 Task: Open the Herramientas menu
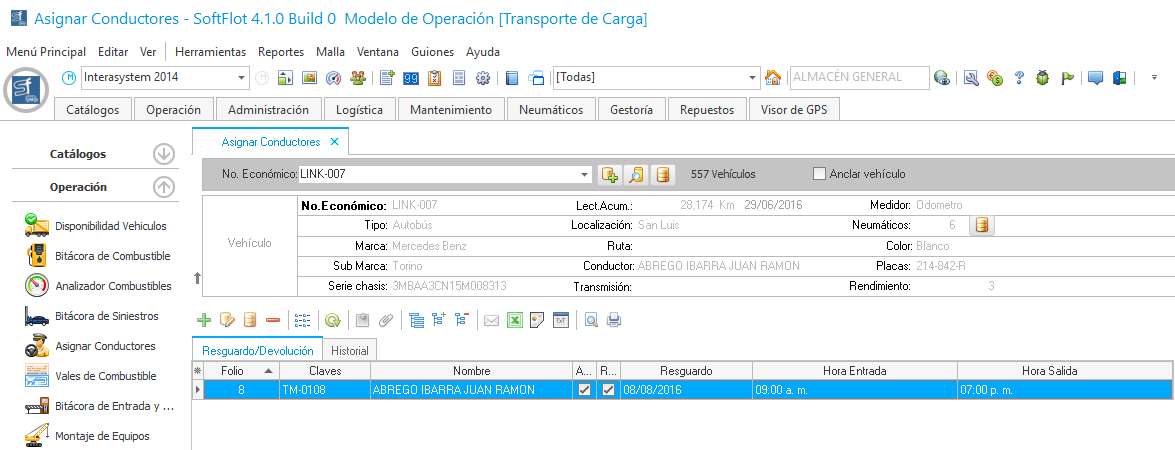pyautogui.click(x=210, y=52)
